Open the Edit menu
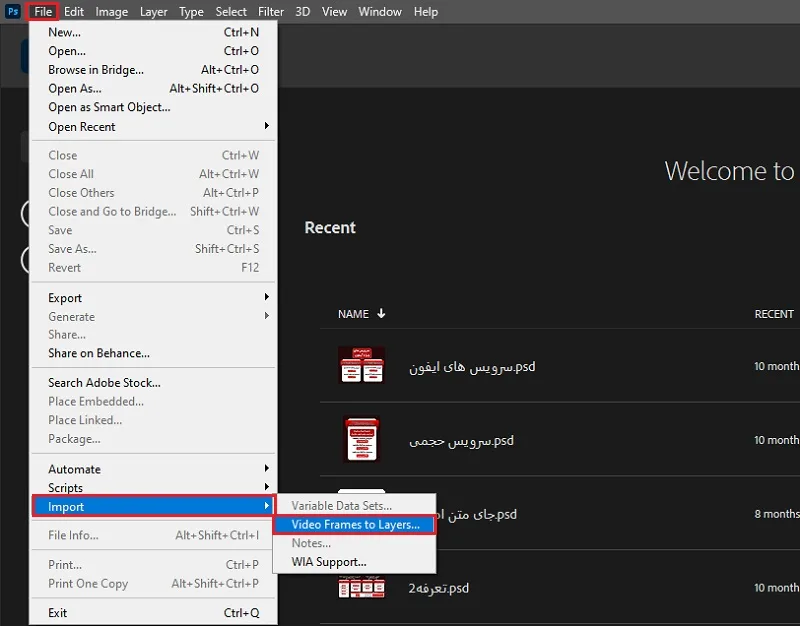Viewport: 800px width, 626px height. (73, 11)
